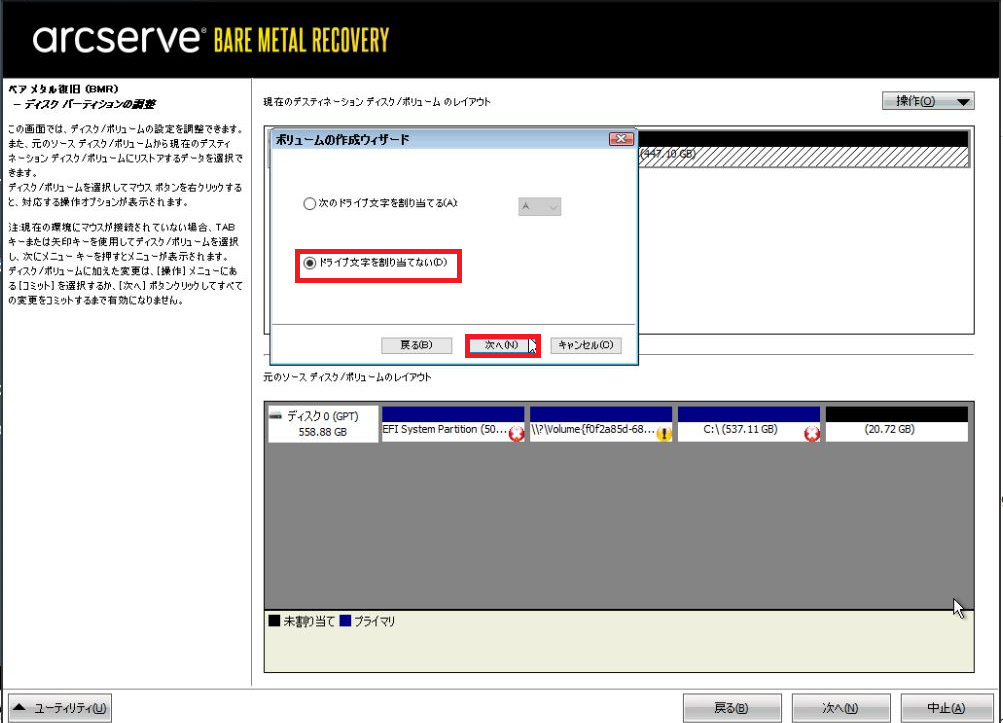
Task: Click the bottom 戻る(B) back button
Action: coord(732,708)
